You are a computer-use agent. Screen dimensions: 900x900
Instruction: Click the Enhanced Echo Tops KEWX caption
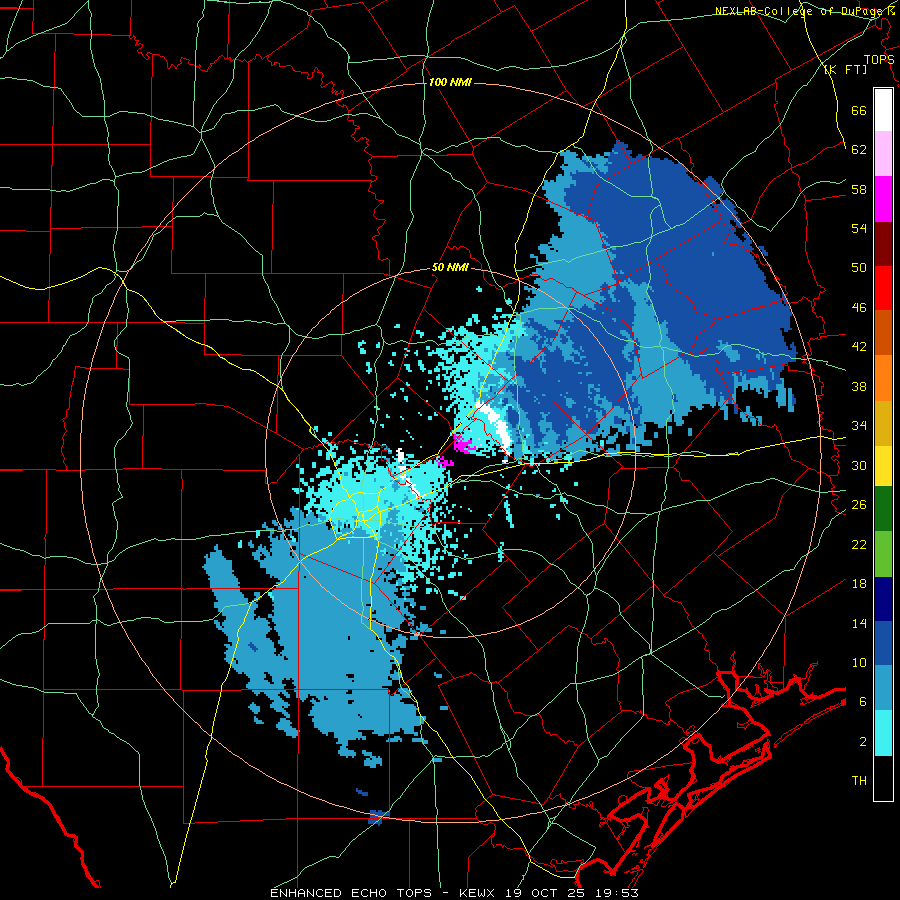point(454,893)
